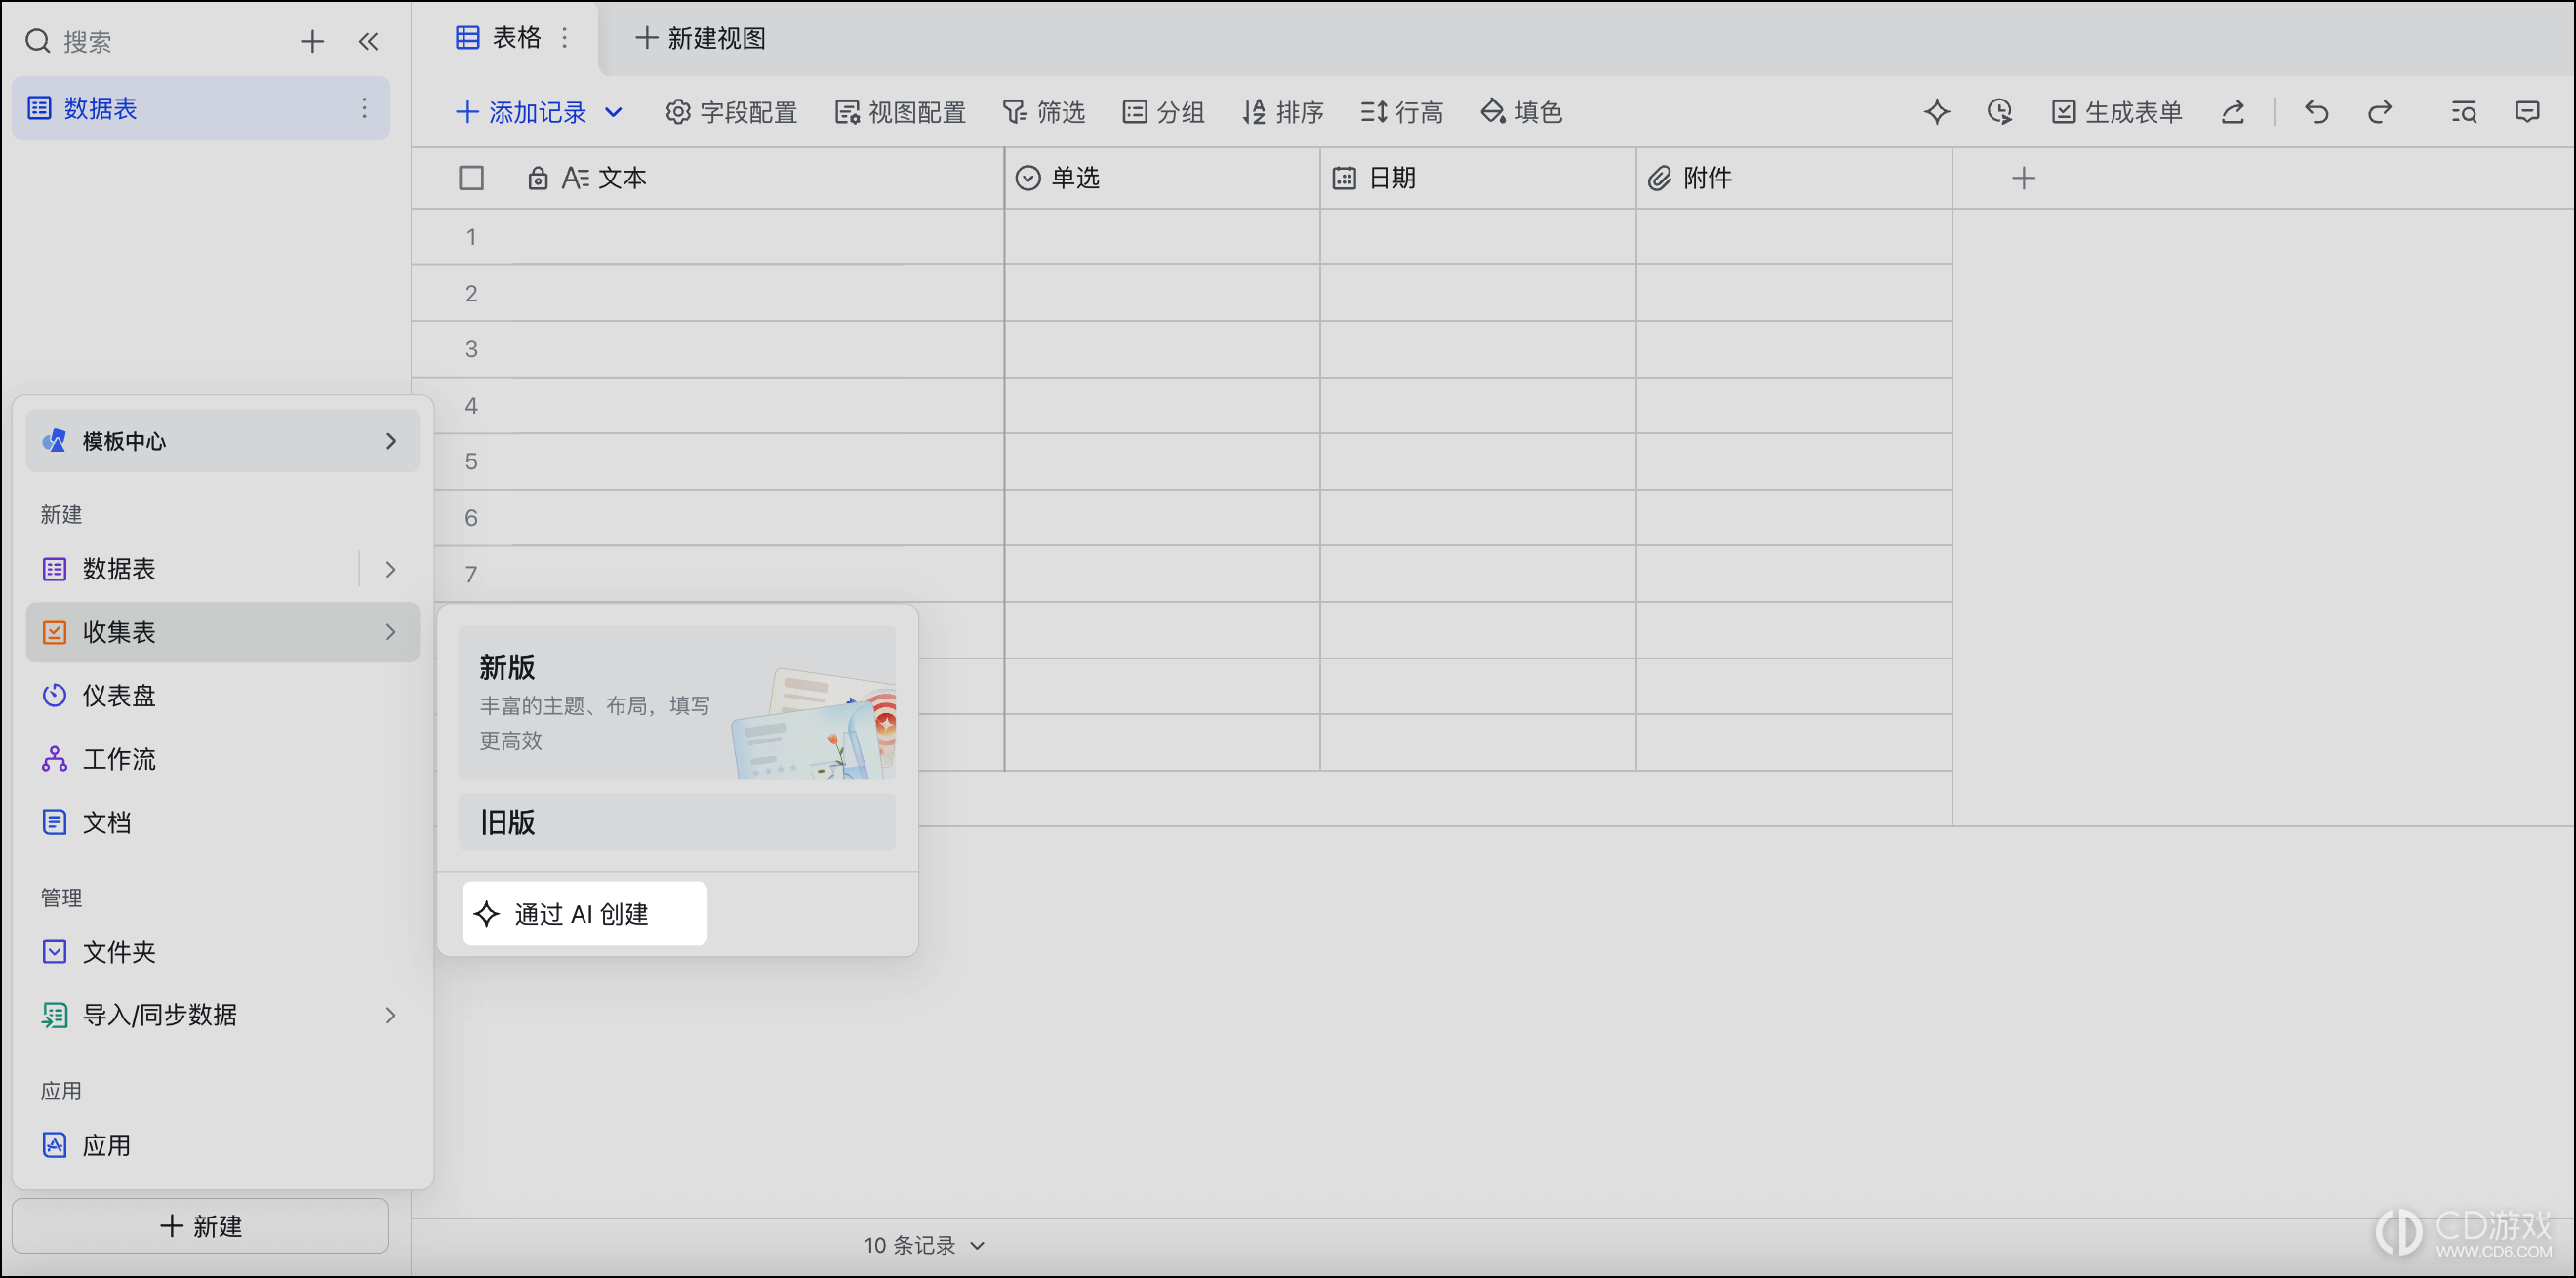Click the 分组 group tool
Screen dimensions: 2576x1278
(x=1163, y=112)
